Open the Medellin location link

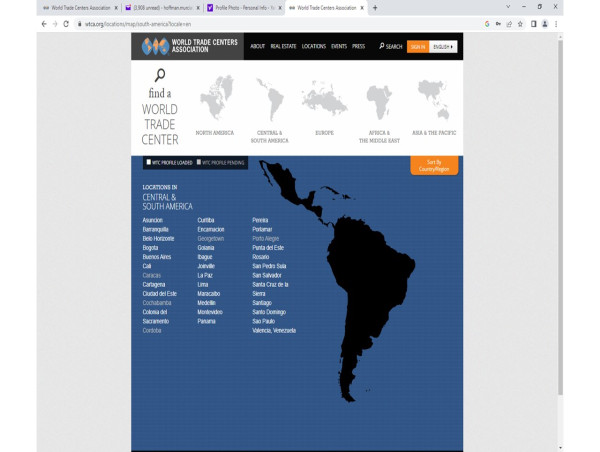click(207, 303)
